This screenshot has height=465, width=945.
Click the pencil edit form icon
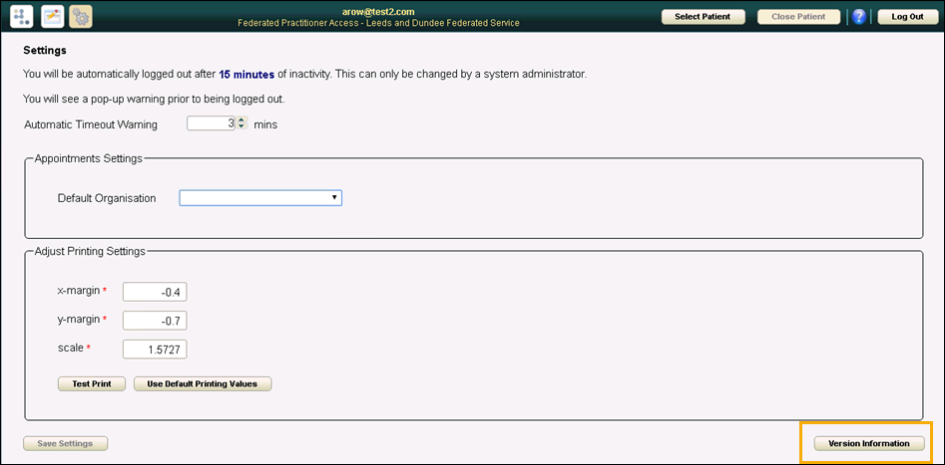pos(52,16)
